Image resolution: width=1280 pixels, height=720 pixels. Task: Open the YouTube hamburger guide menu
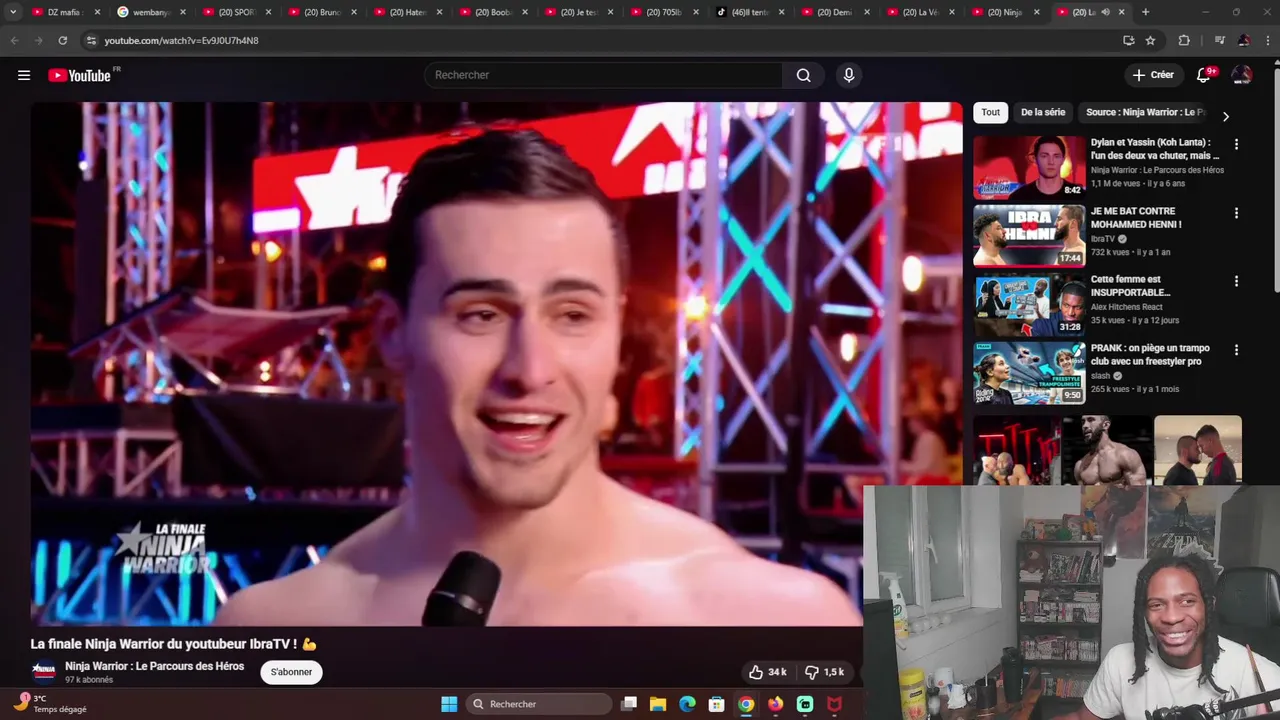24,75
